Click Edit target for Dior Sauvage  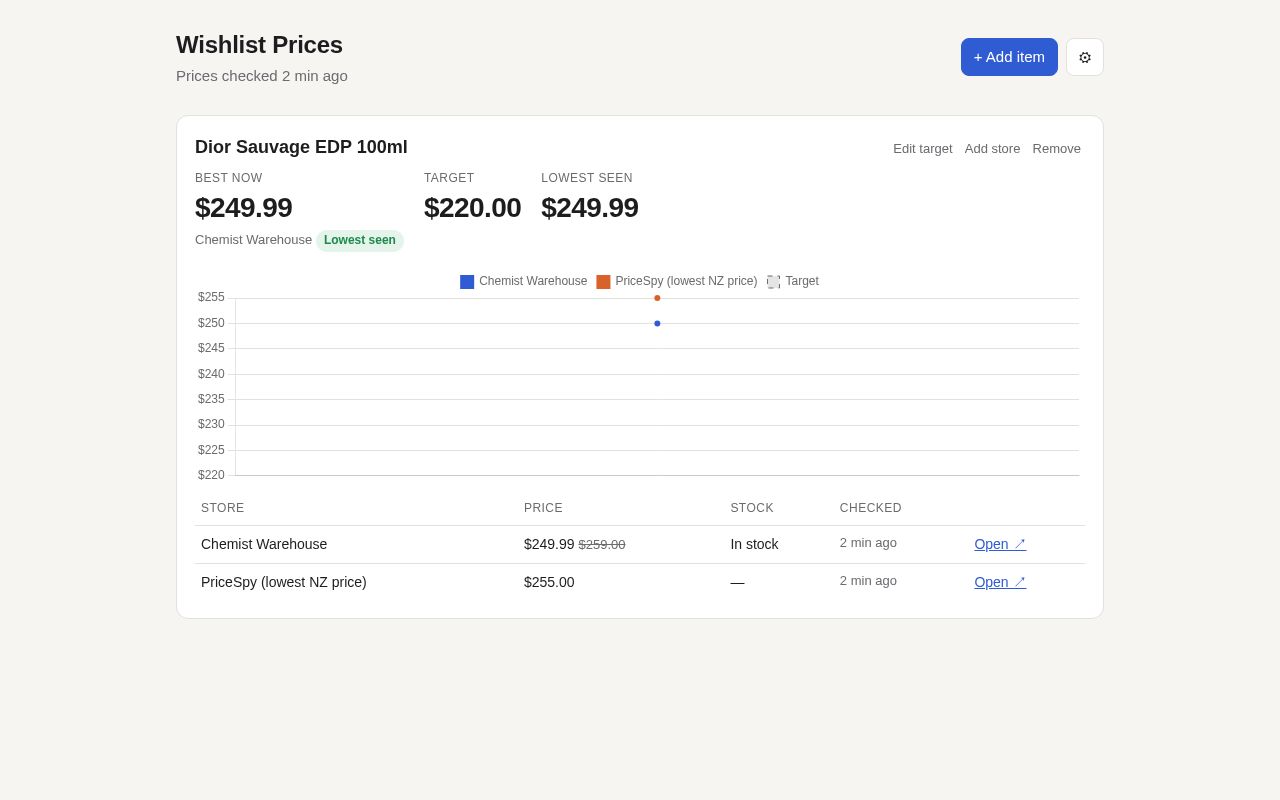(923, 149)
